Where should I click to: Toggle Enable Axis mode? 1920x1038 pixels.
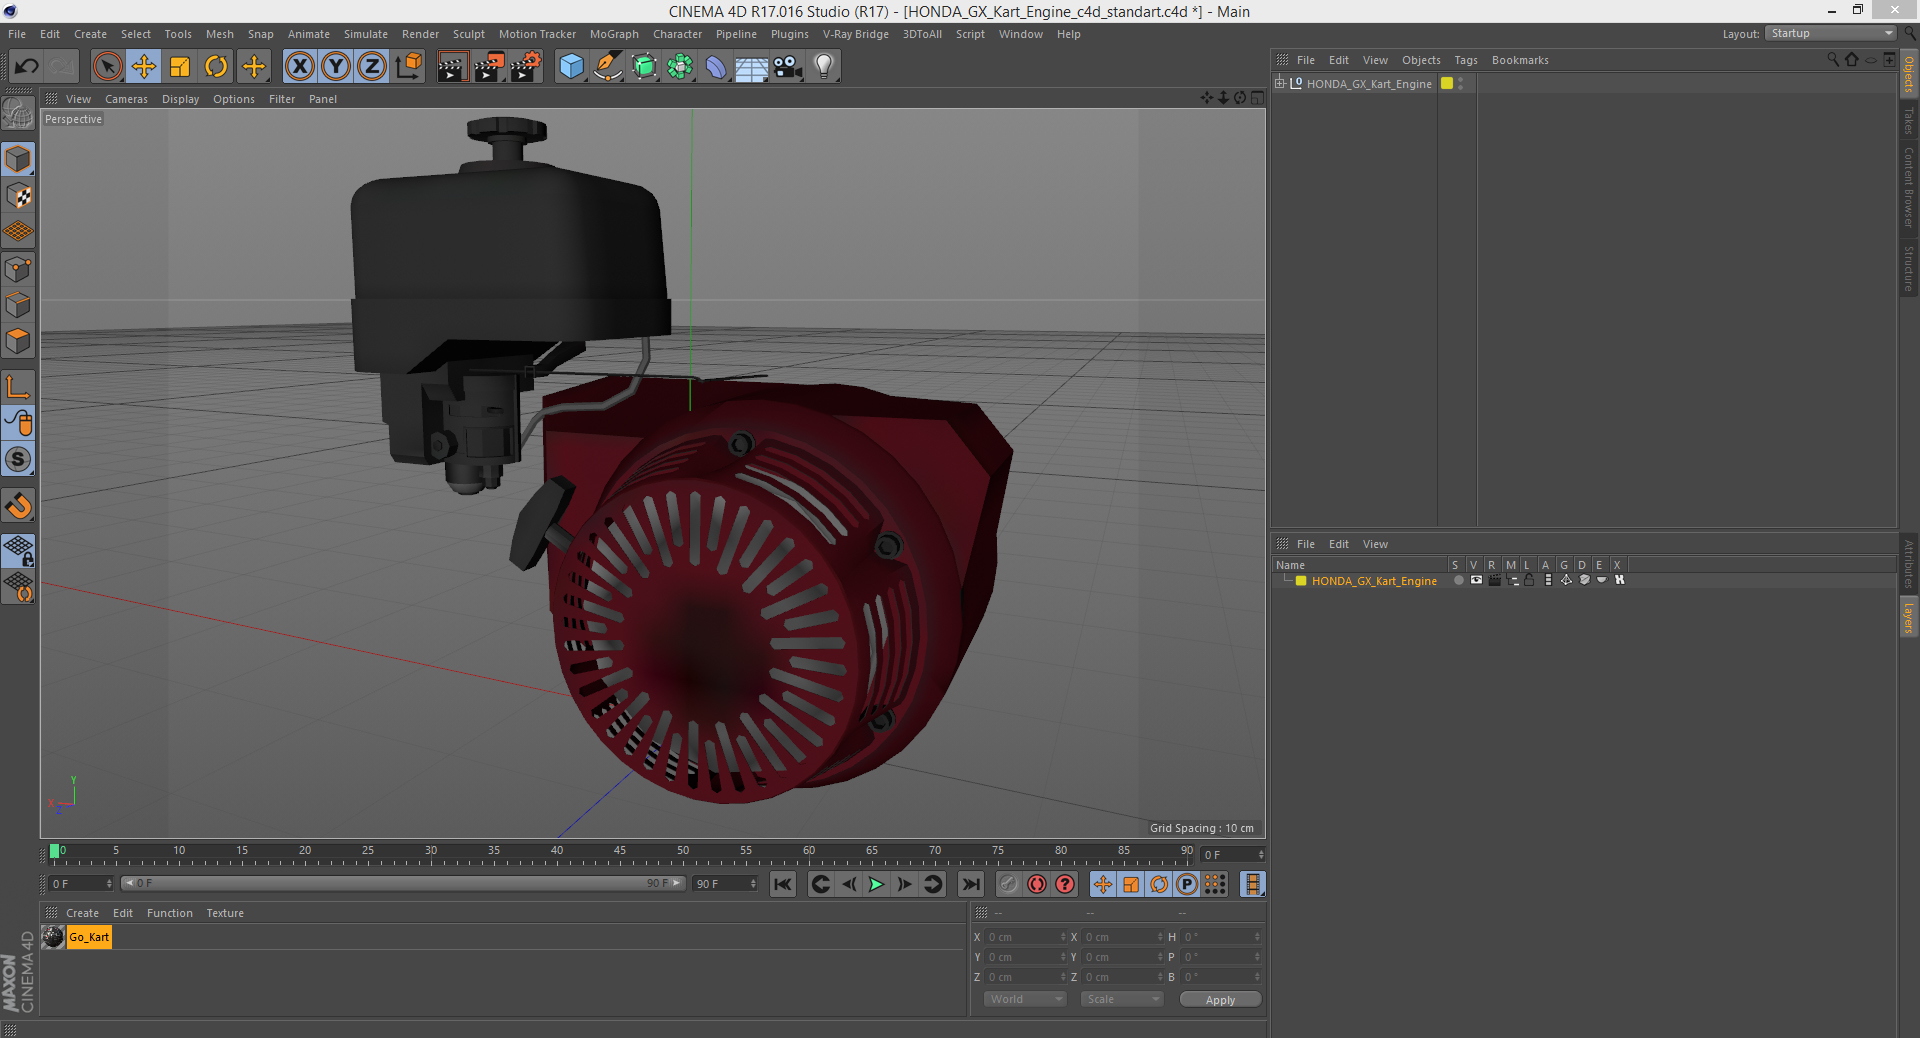tap(18, 387)
